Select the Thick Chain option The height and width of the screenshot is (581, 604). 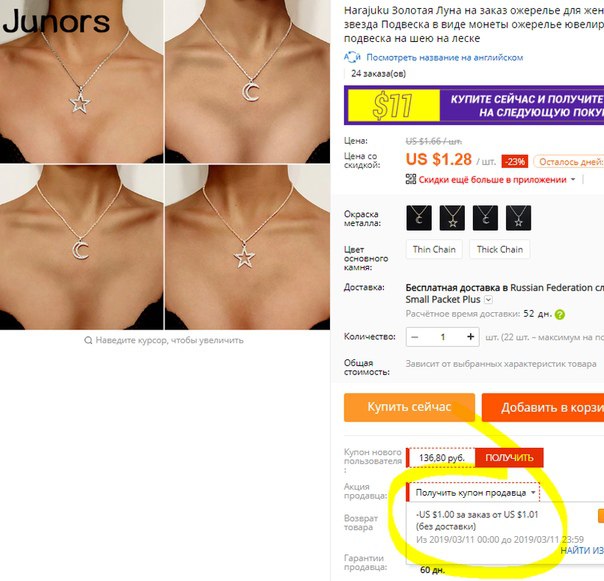(500, 249)
